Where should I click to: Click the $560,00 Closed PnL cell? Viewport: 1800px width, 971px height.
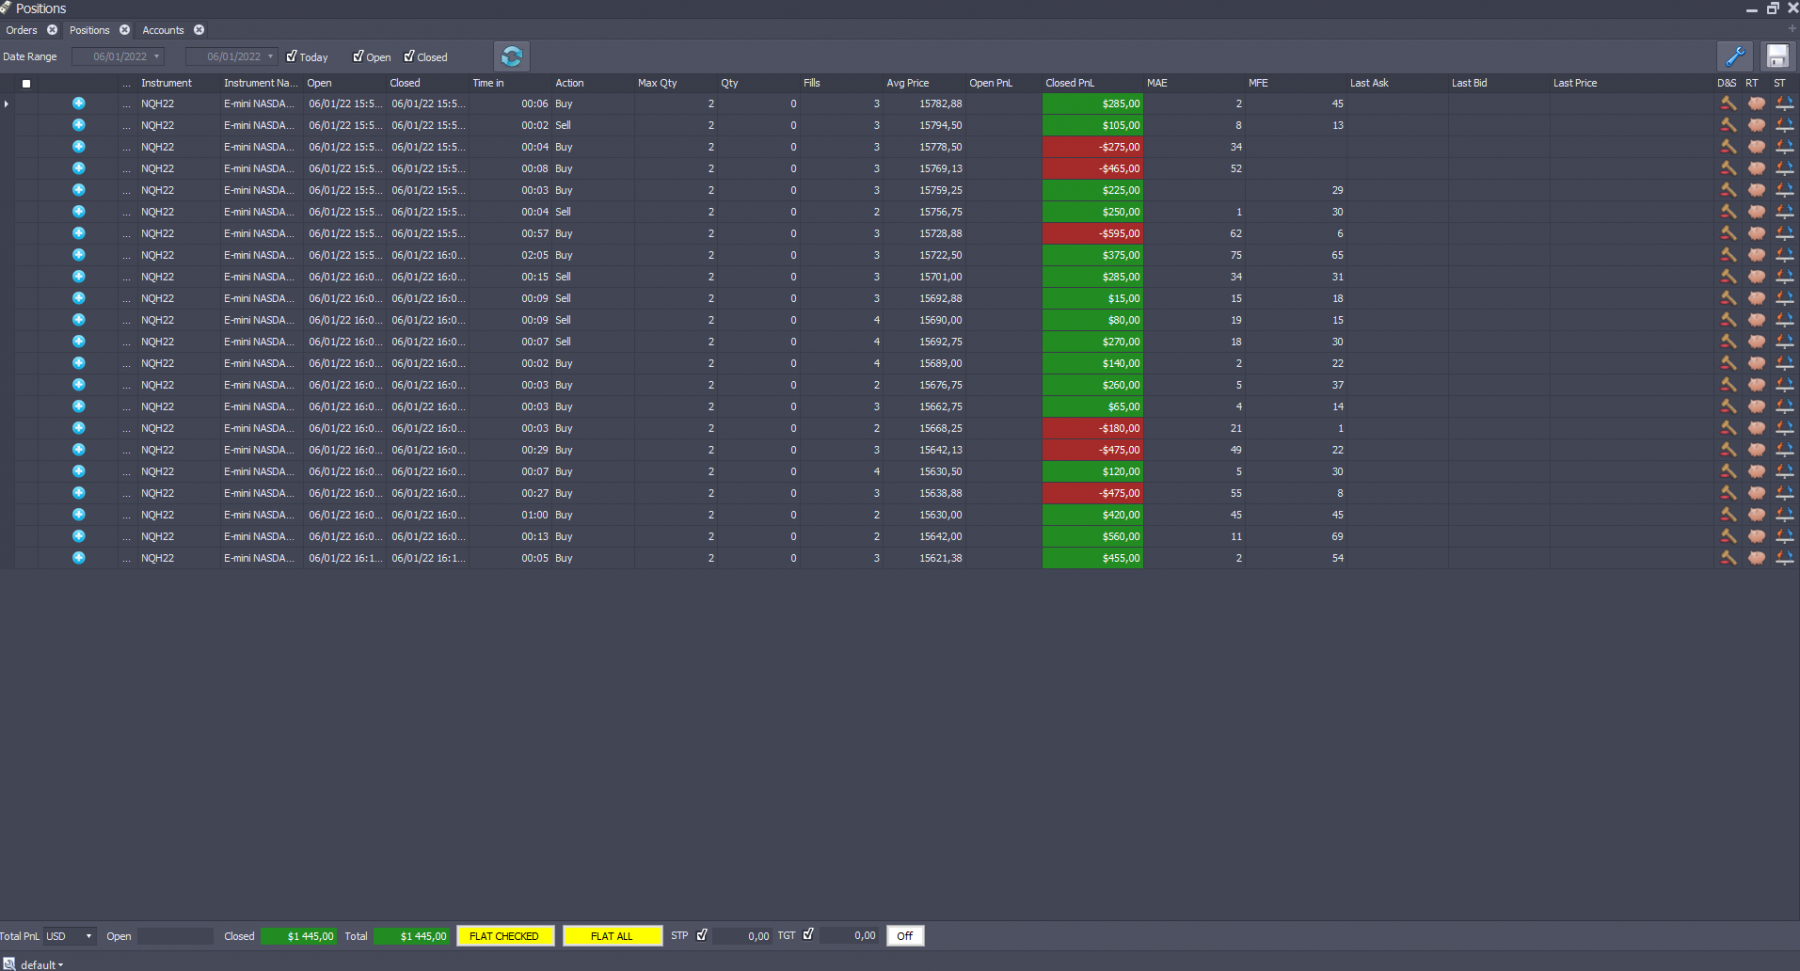(1093, 537)
